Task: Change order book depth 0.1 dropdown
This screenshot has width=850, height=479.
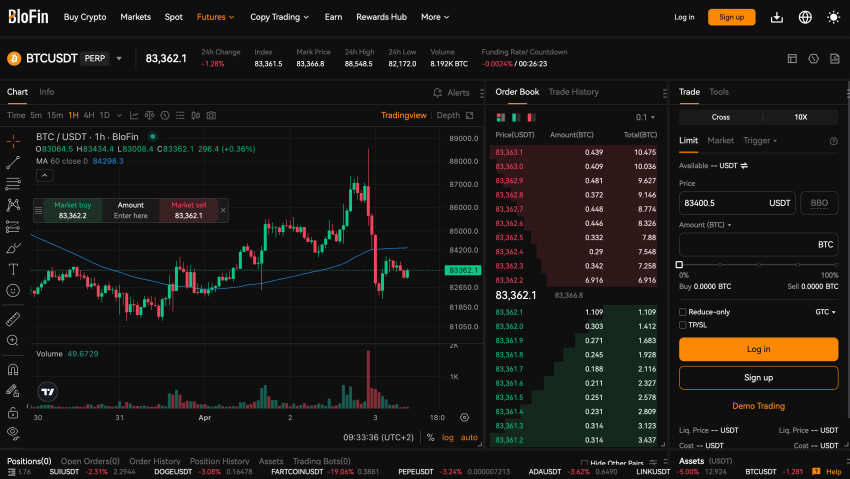Action: pos(645,118)
